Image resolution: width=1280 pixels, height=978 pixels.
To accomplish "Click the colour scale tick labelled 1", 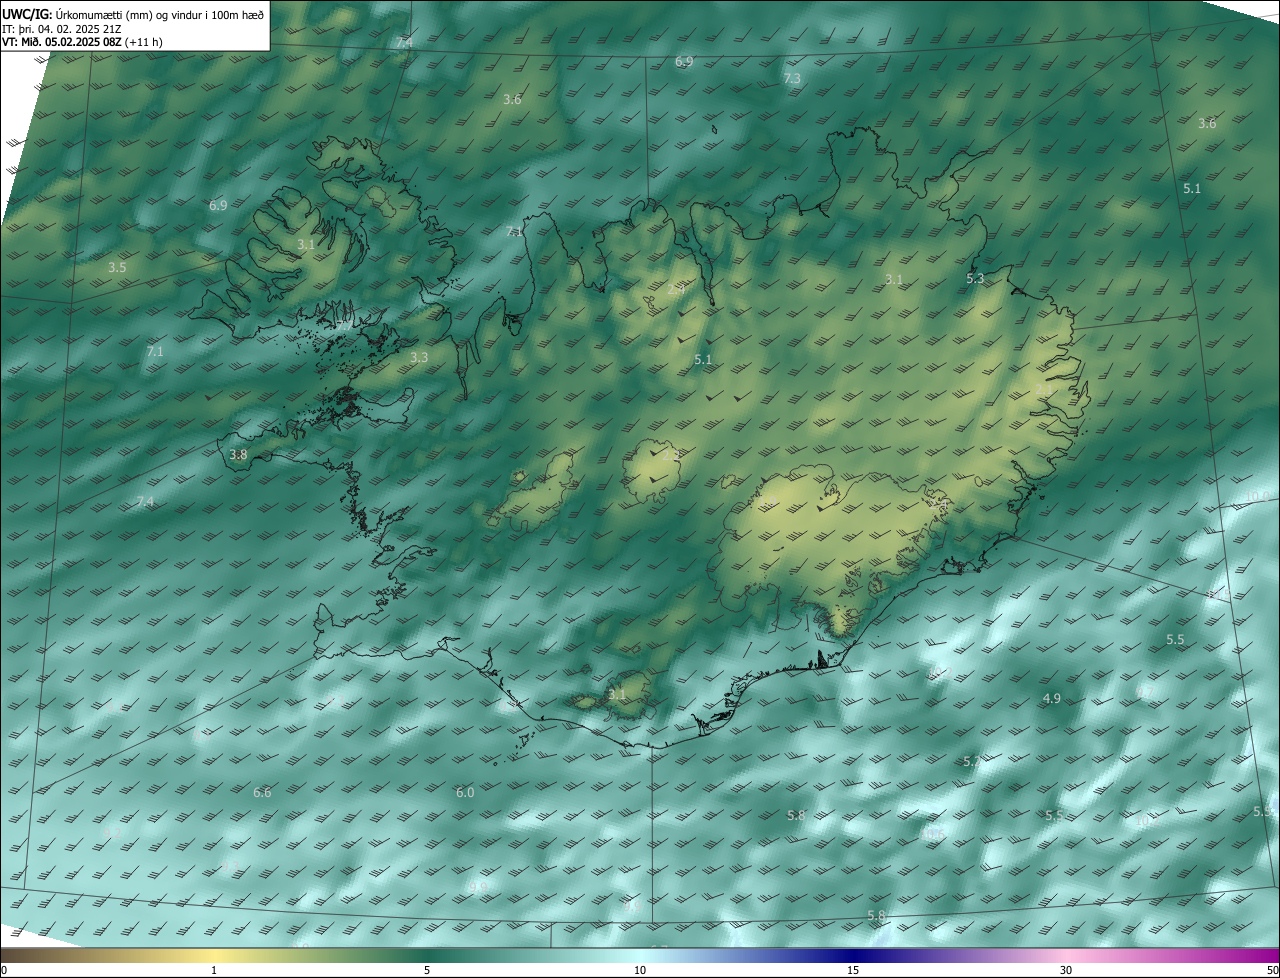I will [214, 970].
